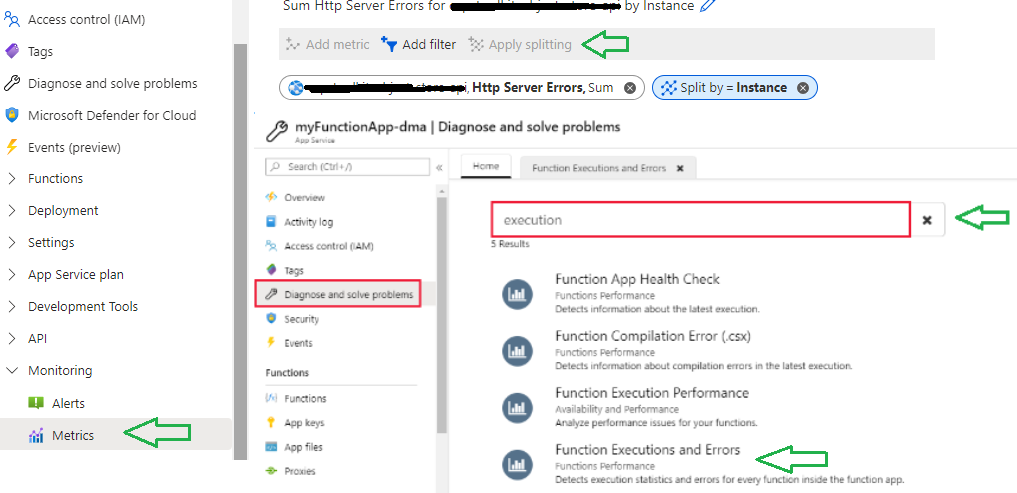The width and height of the screenshot is (1017, 493).
Task: Open Security in myFunctionApp-dma menu
Action: click(301, 319)
